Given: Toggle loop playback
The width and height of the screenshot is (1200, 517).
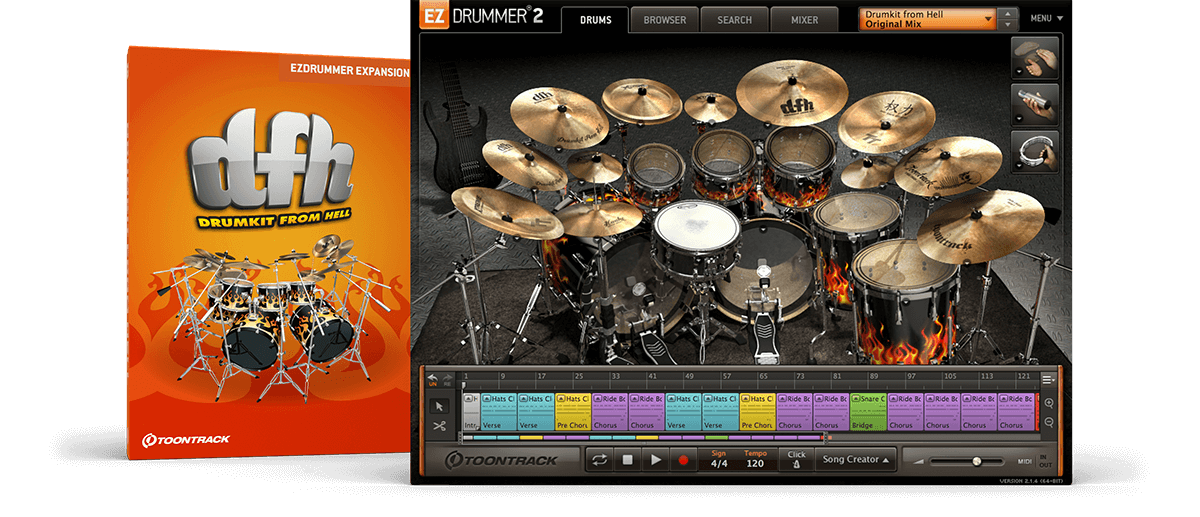Looking at the screenshot, I should point(600,460).
